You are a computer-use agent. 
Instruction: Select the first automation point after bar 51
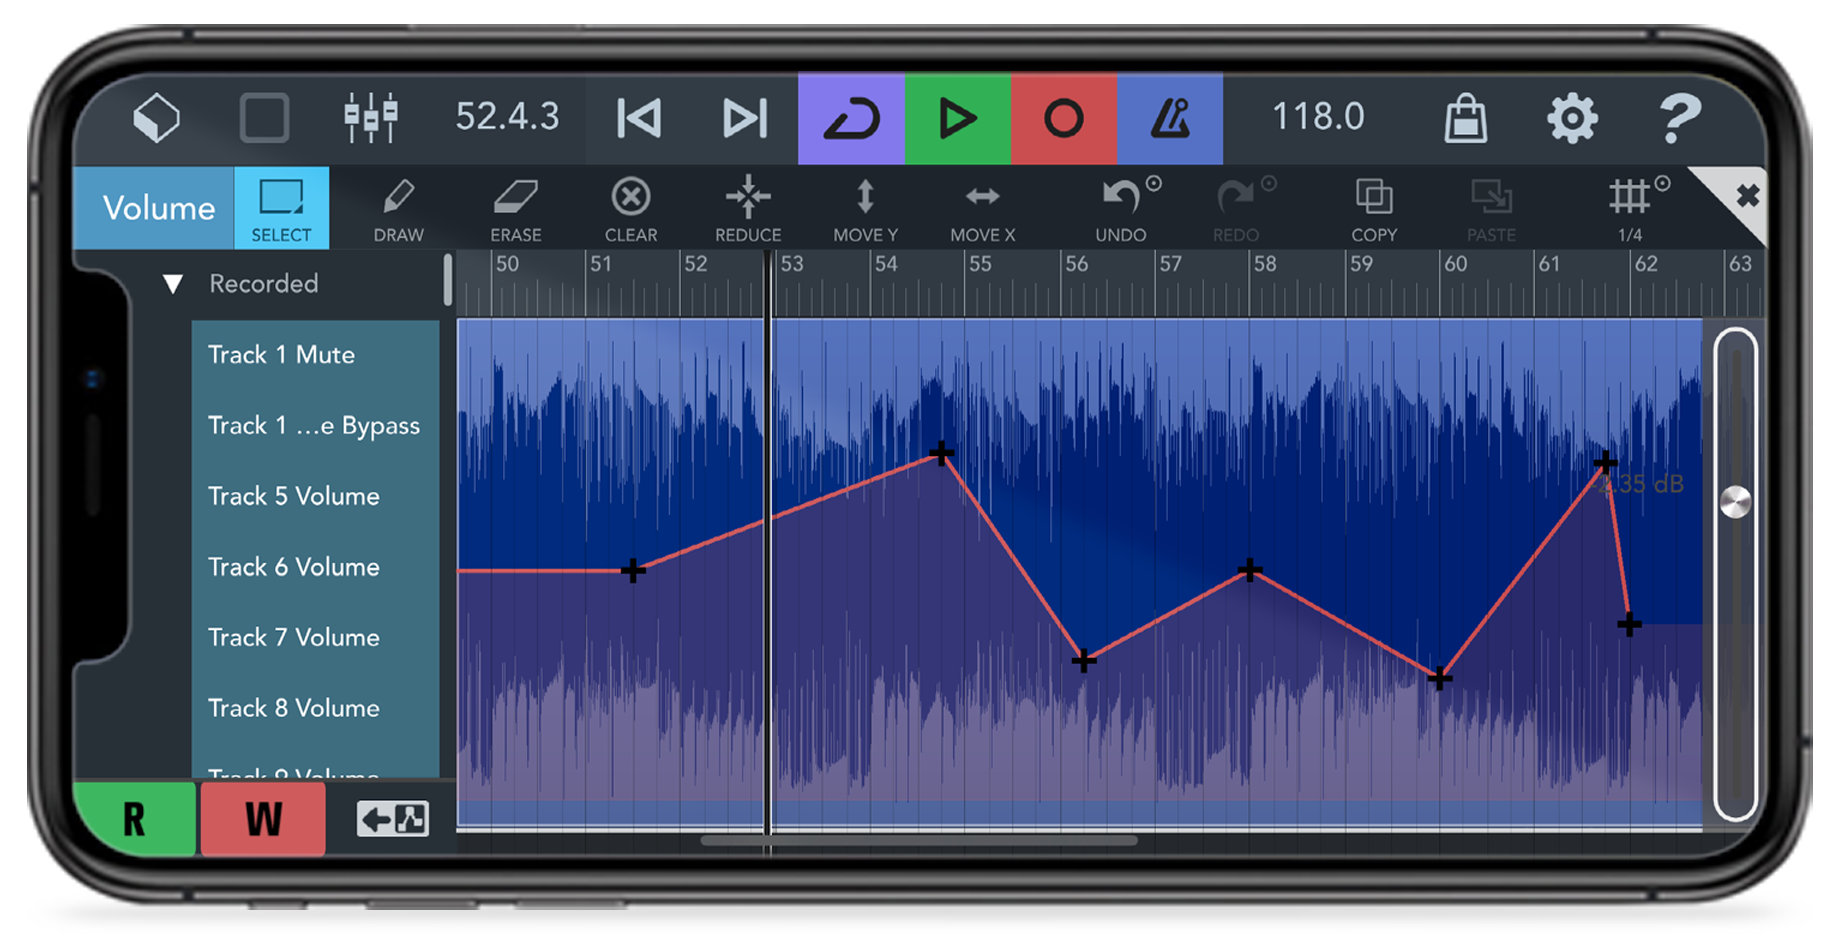(633, 571)
